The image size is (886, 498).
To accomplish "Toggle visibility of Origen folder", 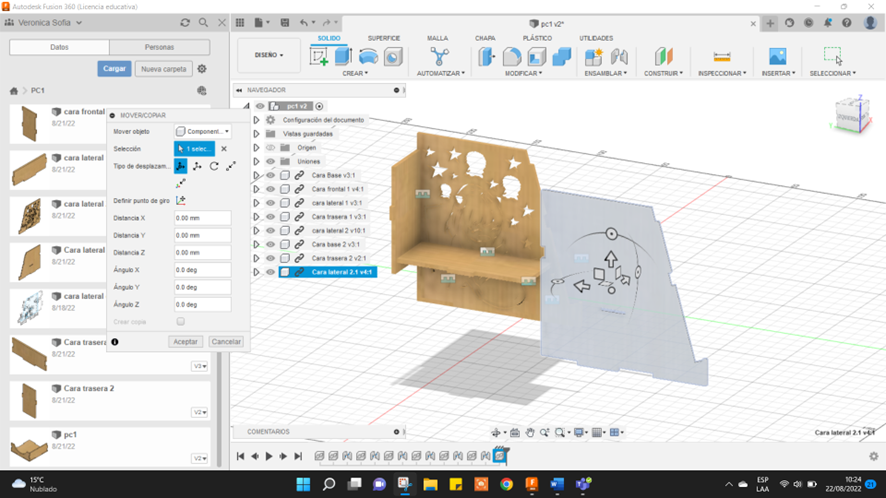I will [270, 148].
